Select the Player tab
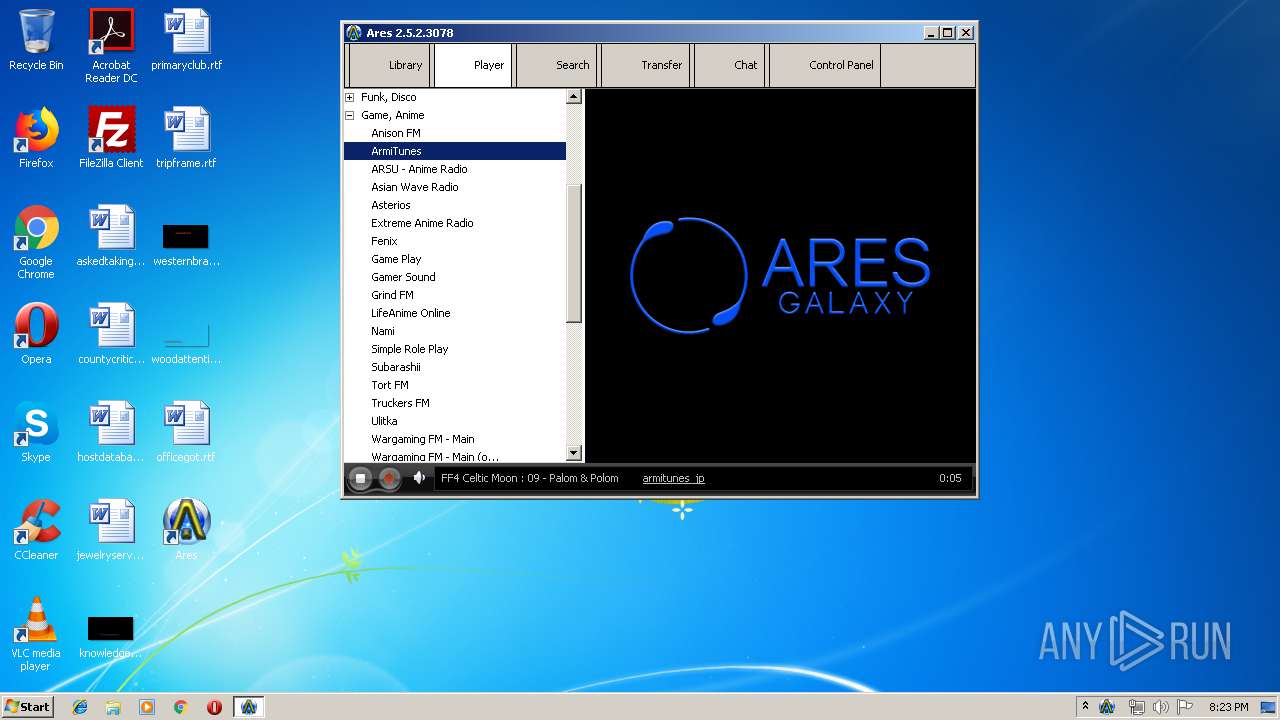 [473, 65]
